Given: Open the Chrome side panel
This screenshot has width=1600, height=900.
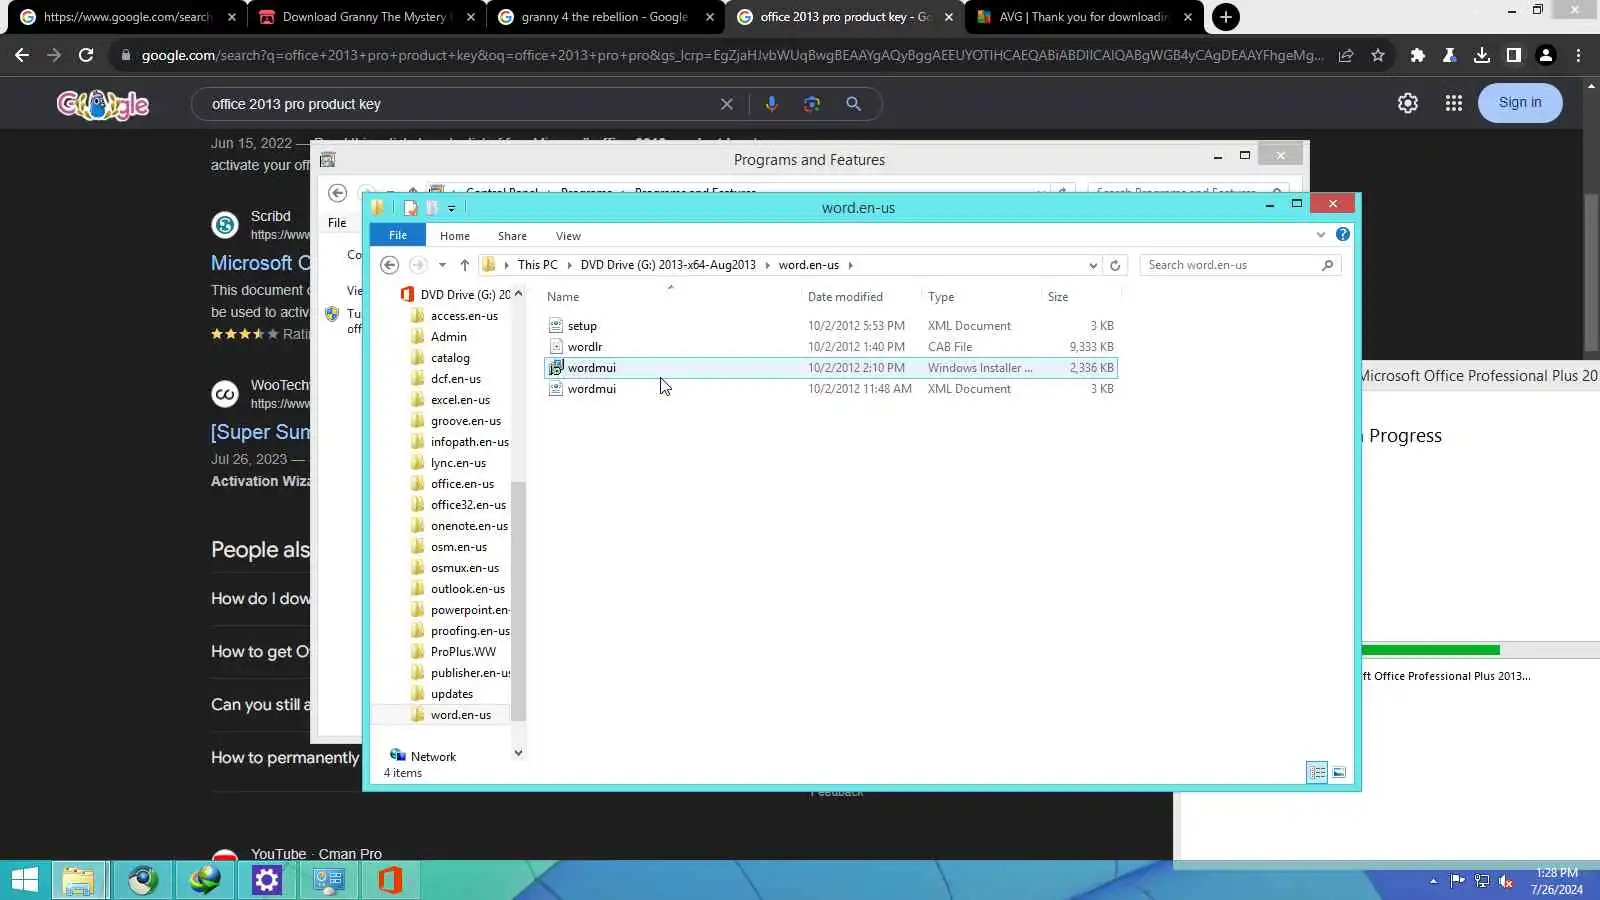Looking at the screenshot, I should coord(1514,56).
